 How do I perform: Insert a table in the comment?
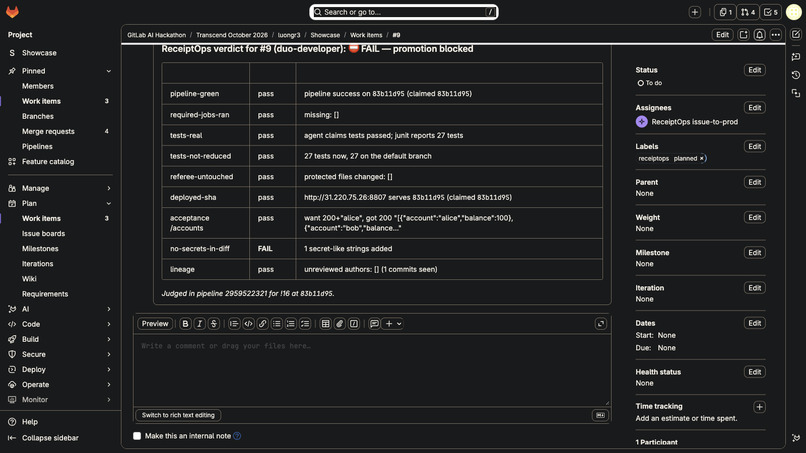[325, 323]
